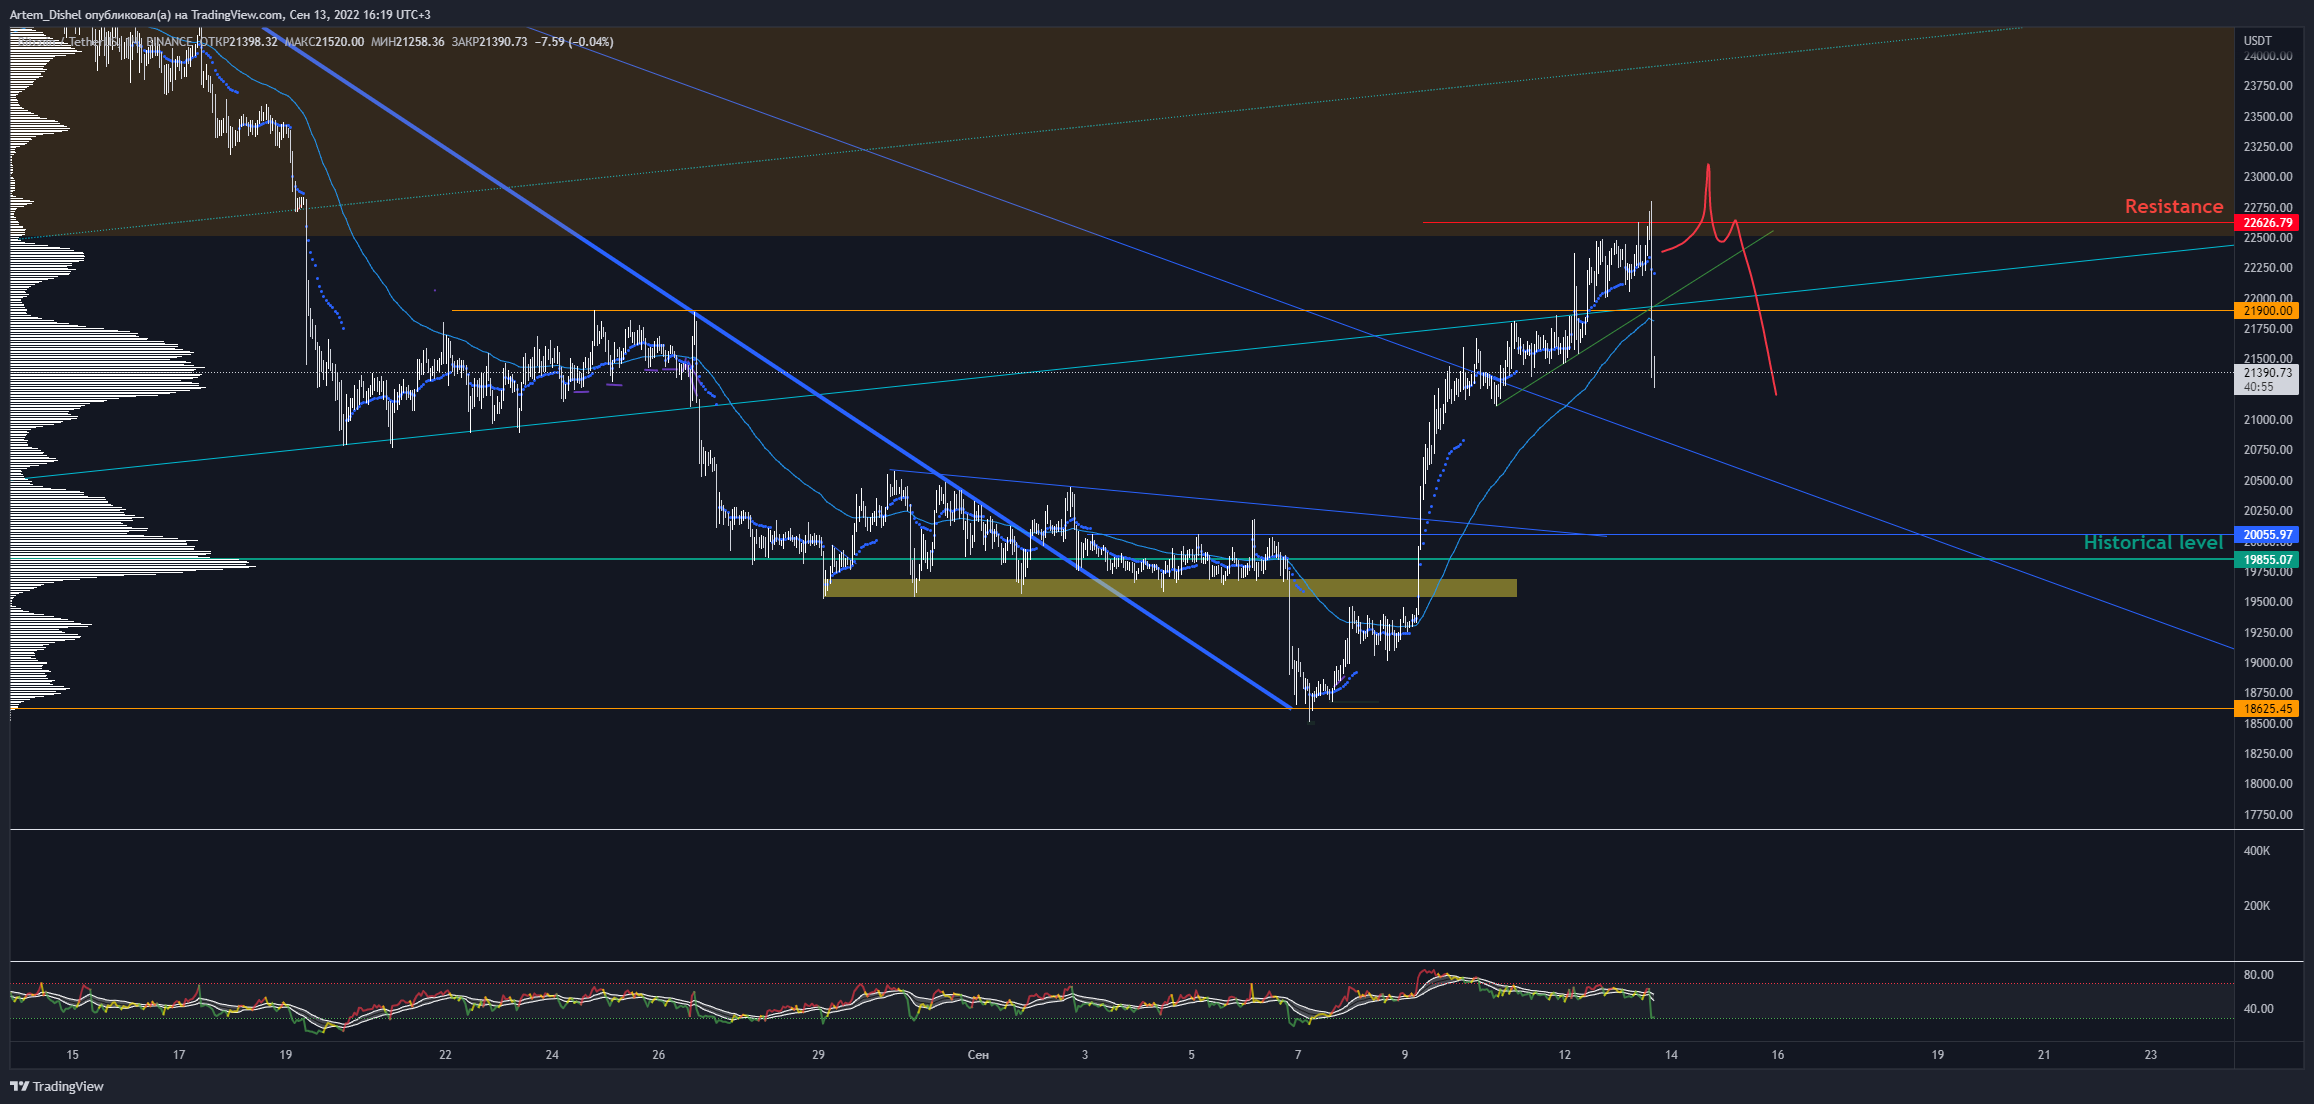Click the 19250.00 price axis tick
Viewport: 2314px width, 1104px height.
[2268, 633]
